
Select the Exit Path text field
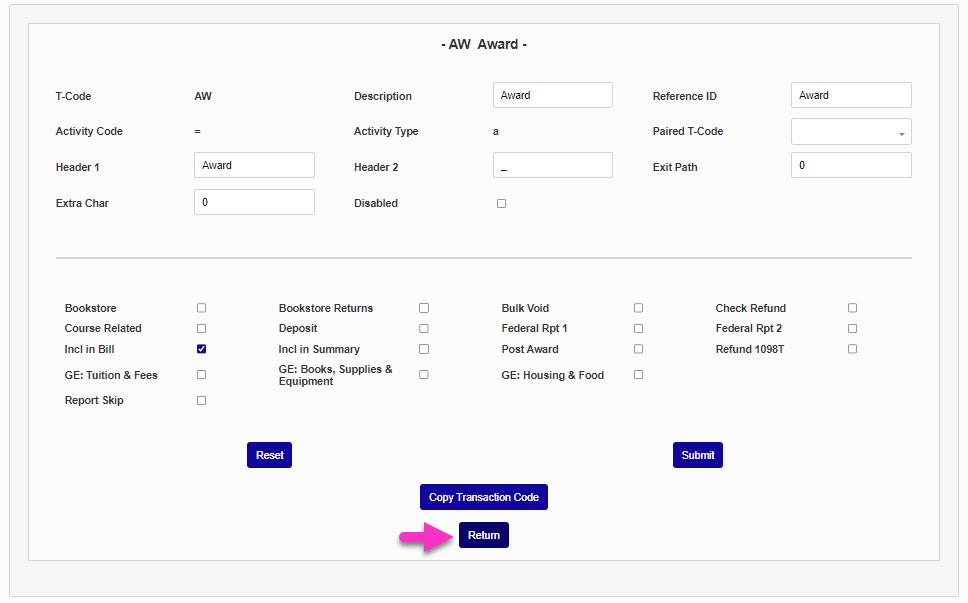pyautogui.click(x=851, y=165)
